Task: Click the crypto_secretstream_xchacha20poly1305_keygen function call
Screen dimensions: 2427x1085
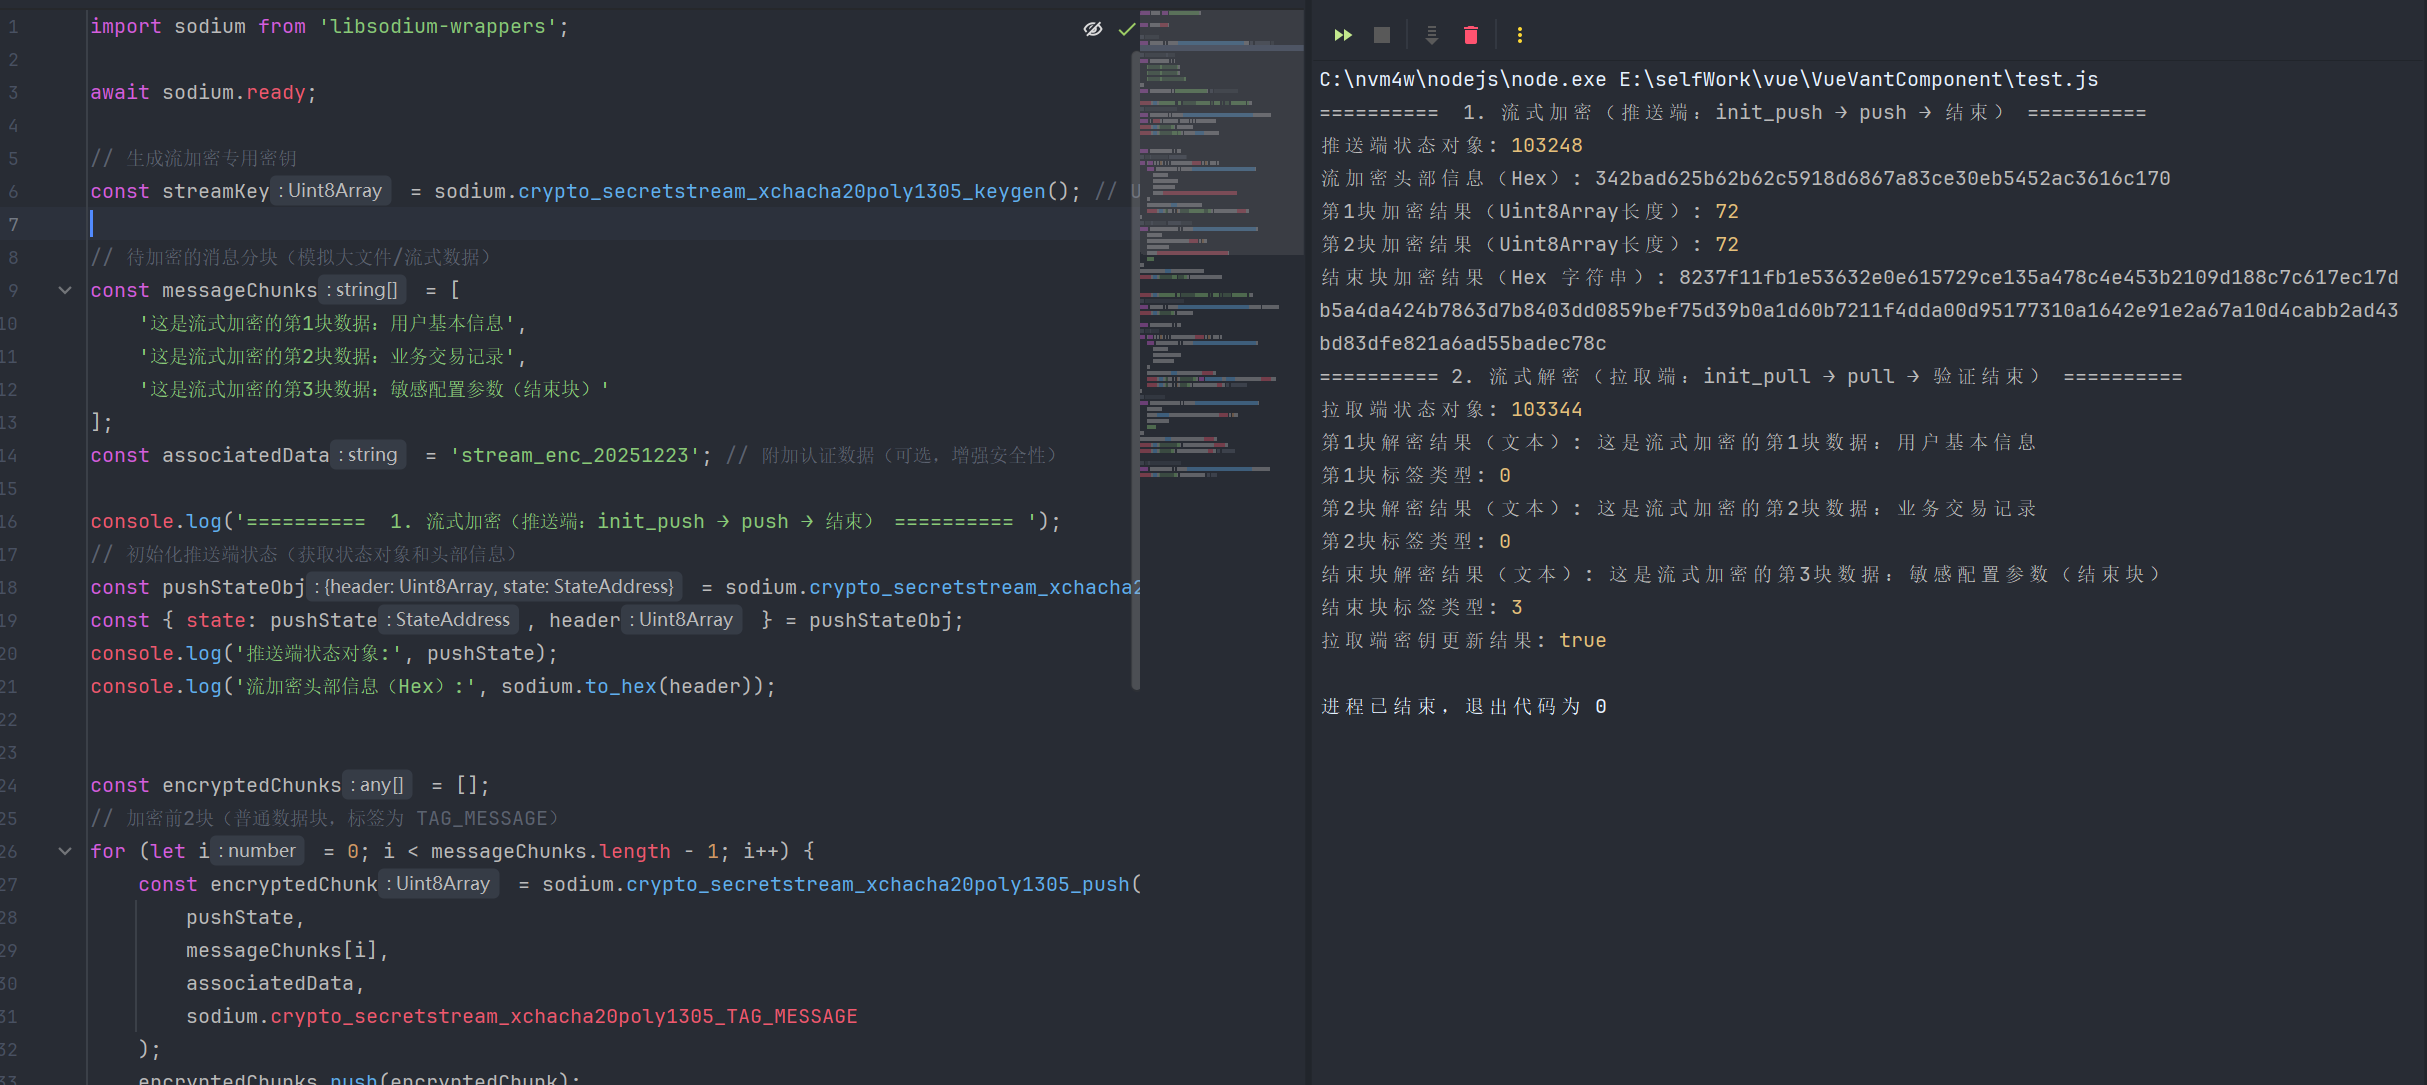Action: (x=781, y=191)
